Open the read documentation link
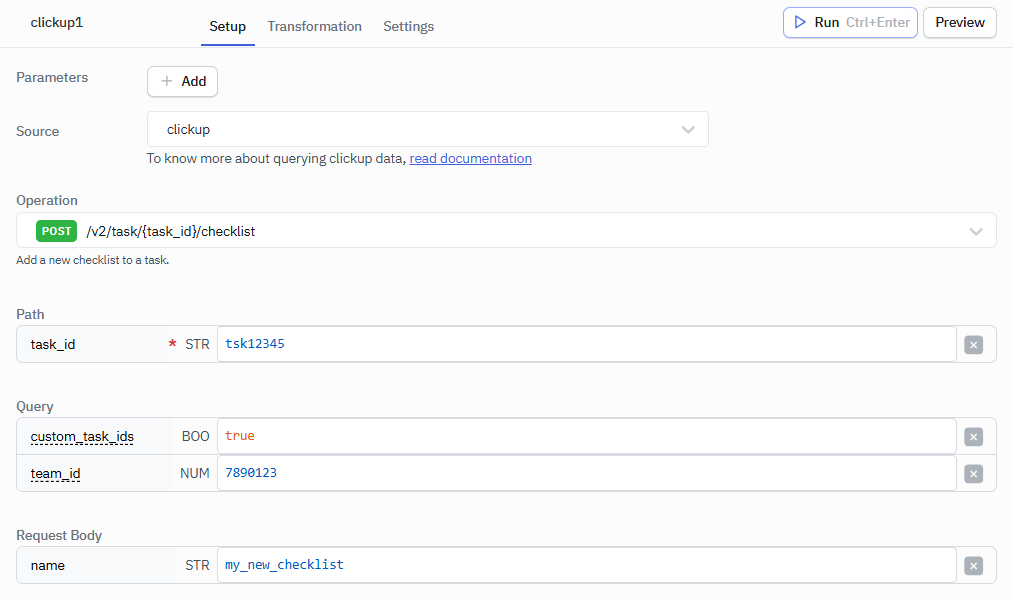 click(x=470, y=158)
